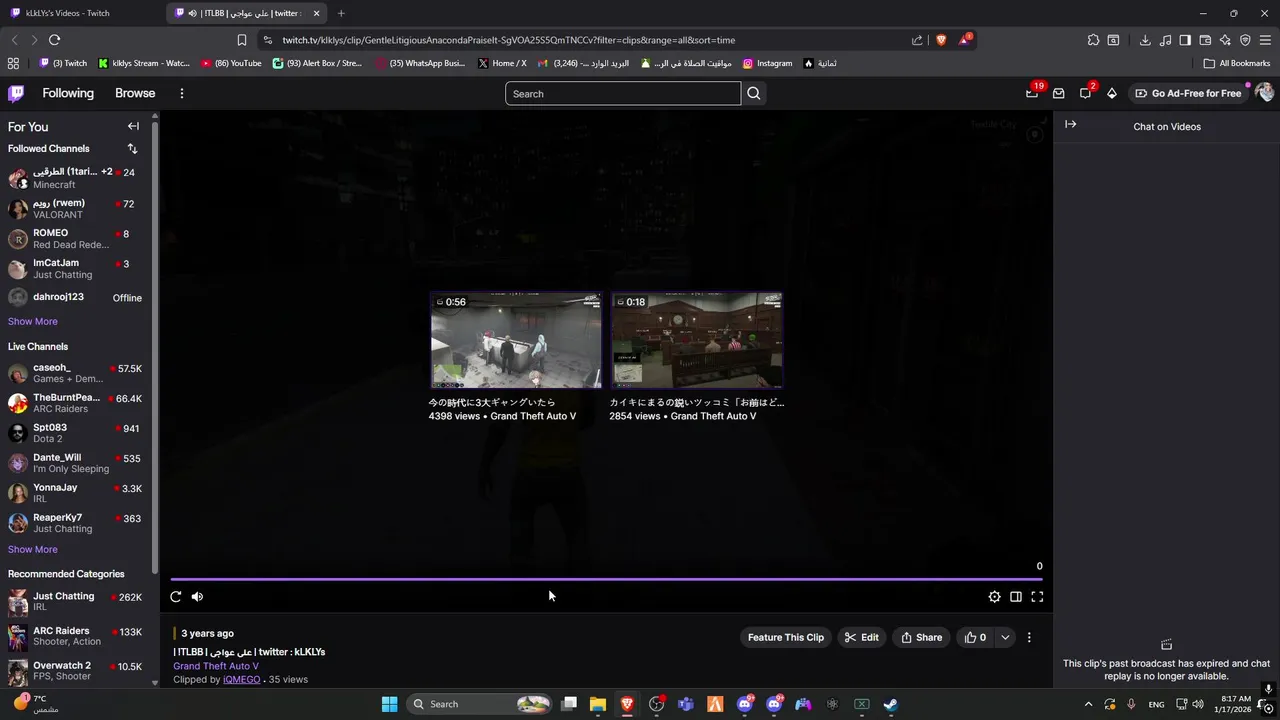Open the clip's vertical three-dot options

1029,637
